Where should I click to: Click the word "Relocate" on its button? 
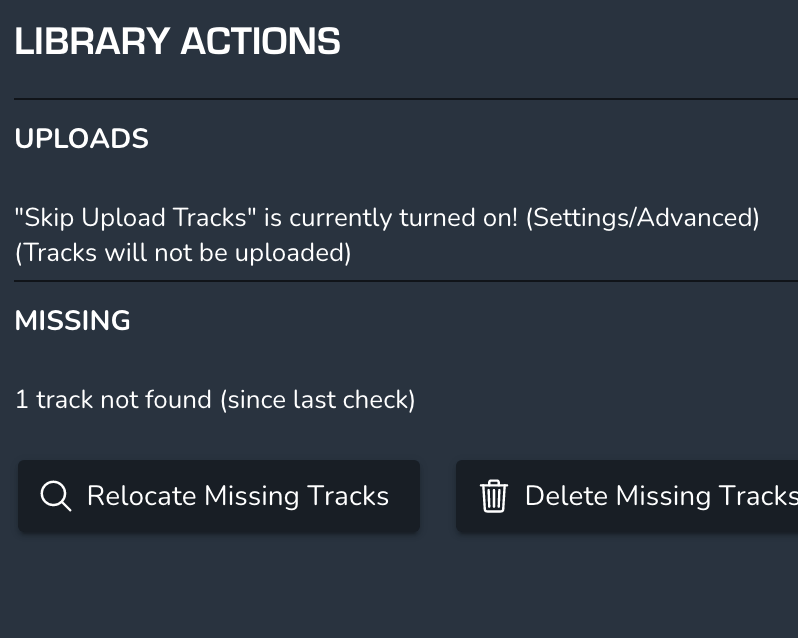coord(142,496)
